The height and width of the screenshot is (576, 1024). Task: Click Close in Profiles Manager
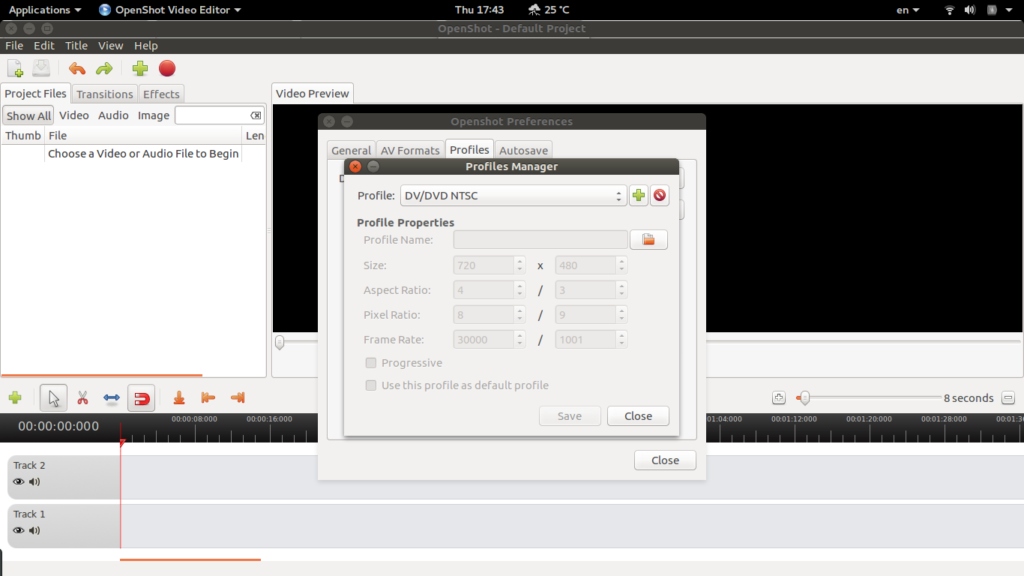[x=638, y=416]
